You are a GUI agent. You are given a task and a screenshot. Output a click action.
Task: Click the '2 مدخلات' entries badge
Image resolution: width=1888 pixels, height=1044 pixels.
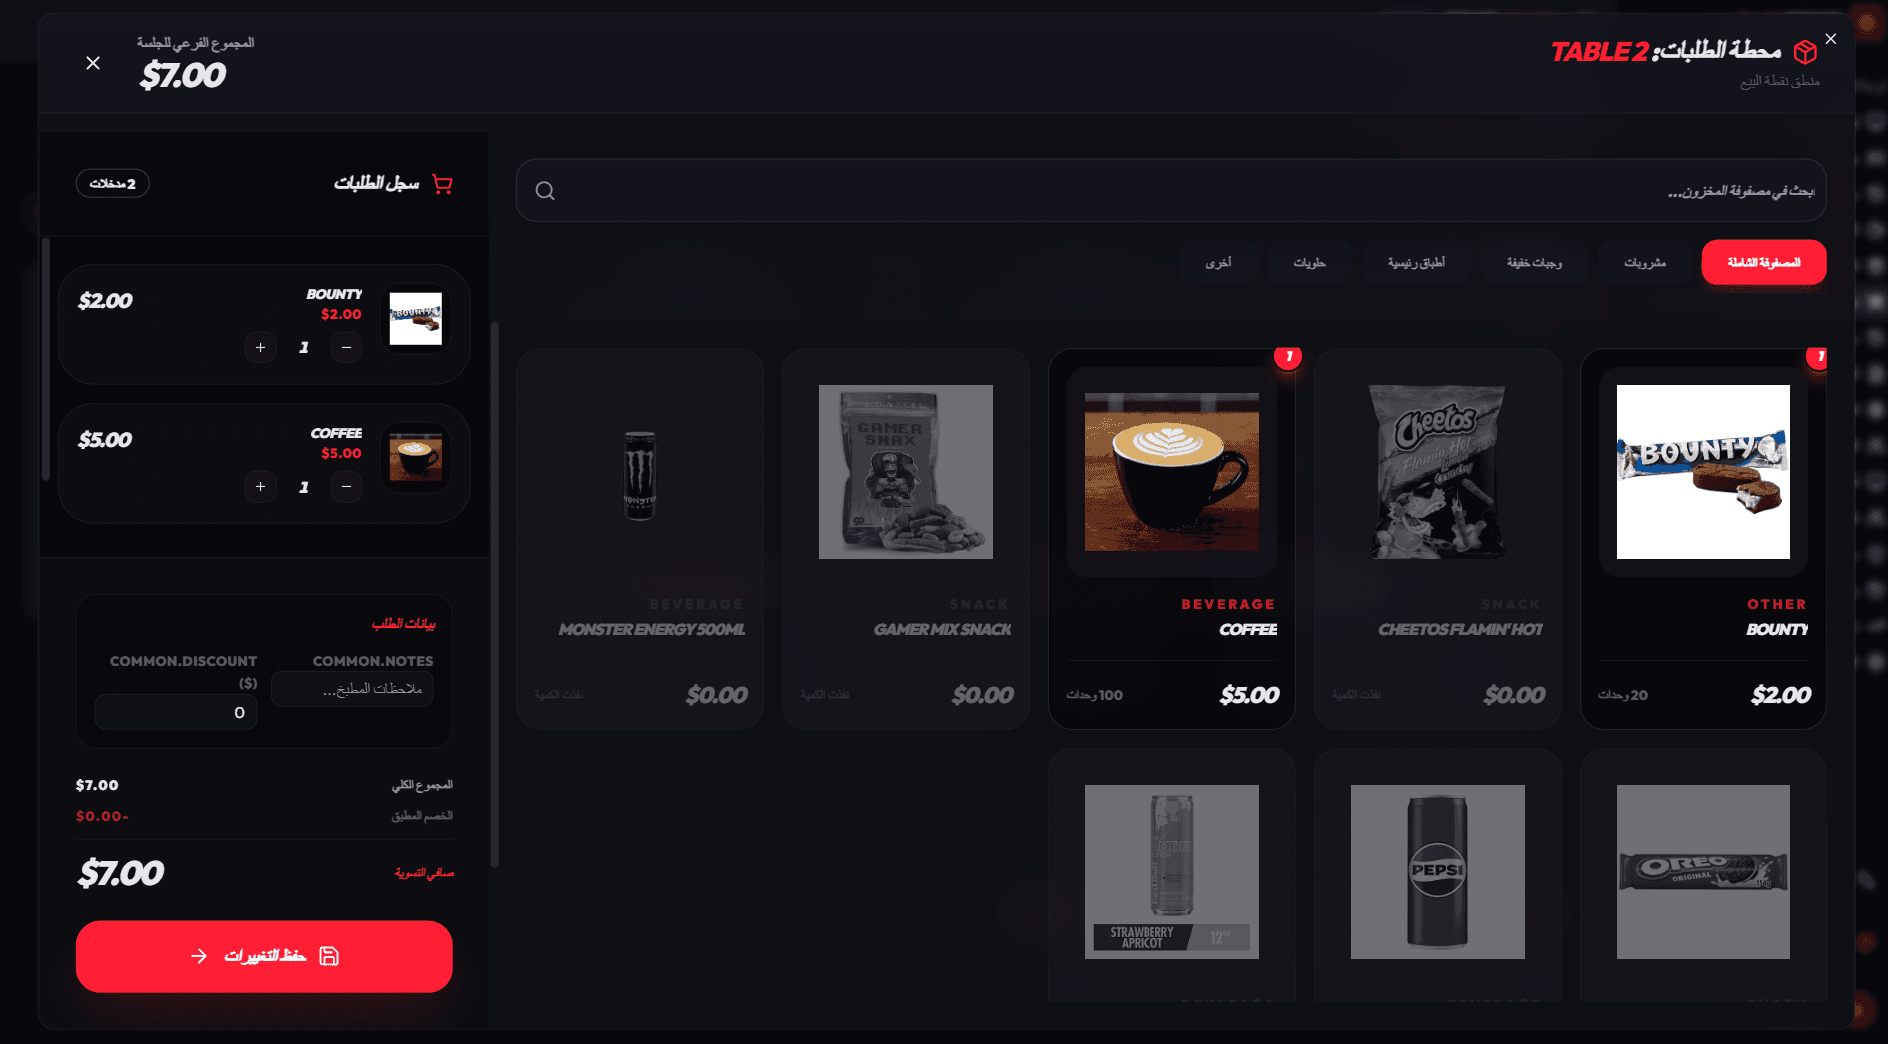[112, 183]
